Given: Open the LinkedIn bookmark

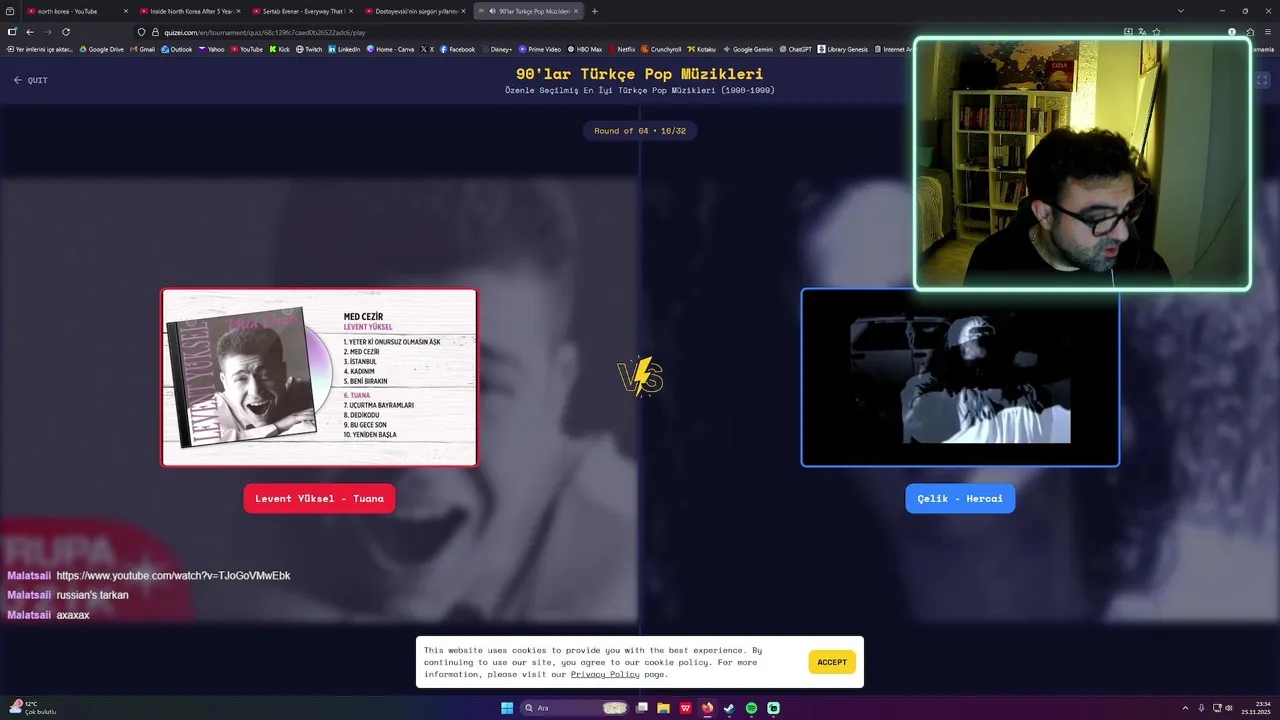Looking at the screenshot, I should point(344,49).
